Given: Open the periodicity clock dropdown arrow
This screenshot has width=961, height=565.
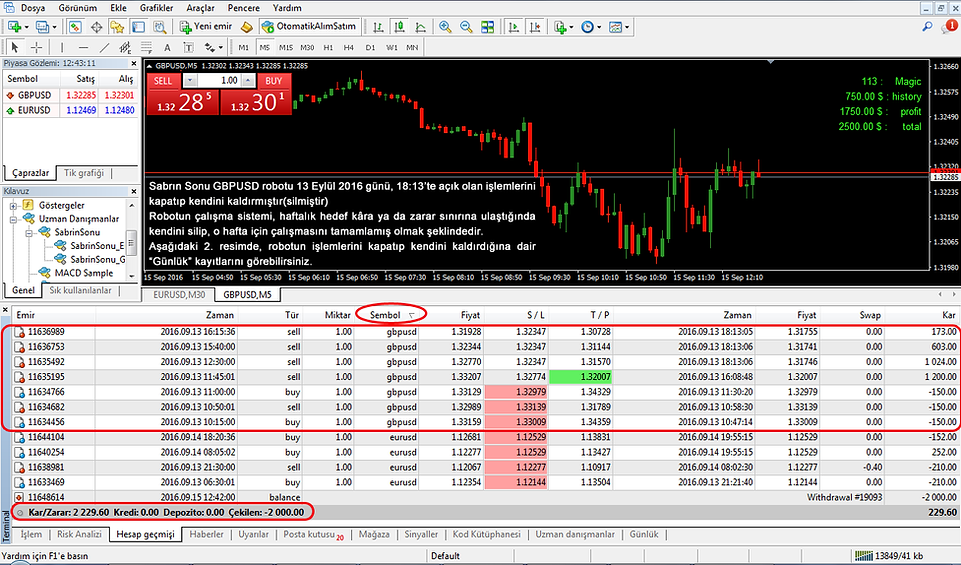Looking at the screenshot, I should (x=599, y=27).
